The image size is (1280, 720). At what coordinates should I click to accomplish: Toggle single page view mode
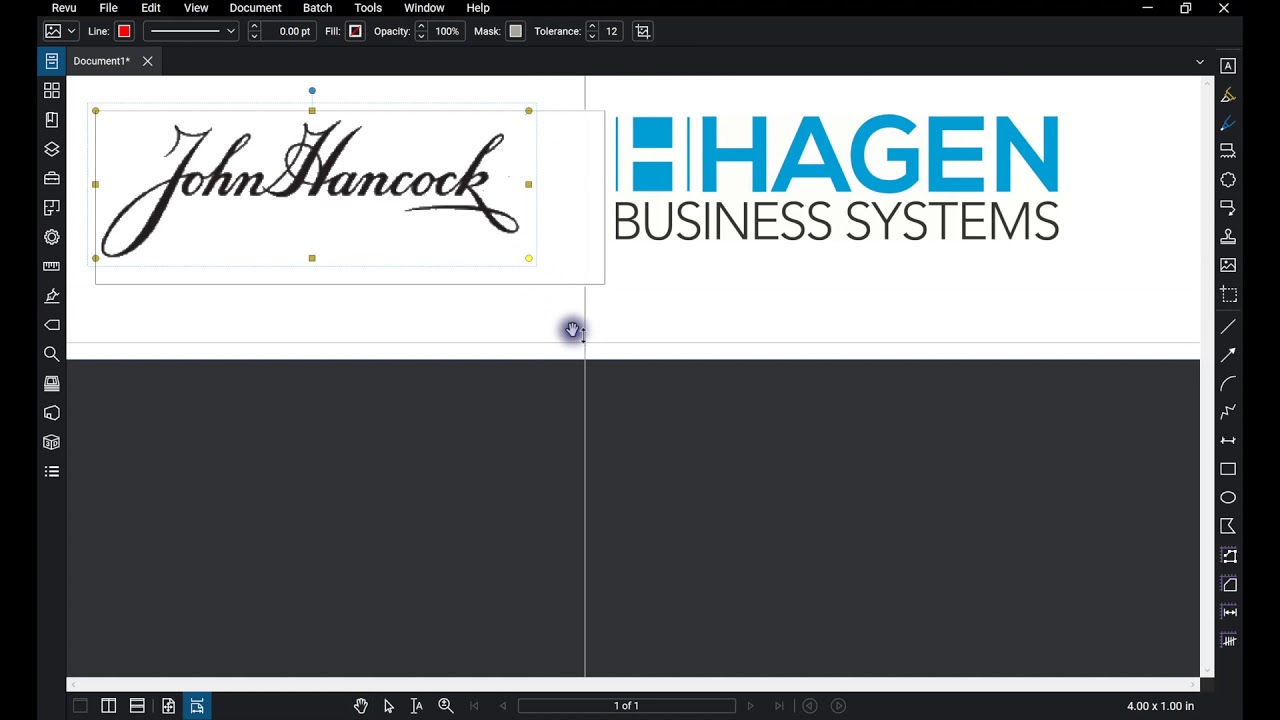click(x=80, y=706)
